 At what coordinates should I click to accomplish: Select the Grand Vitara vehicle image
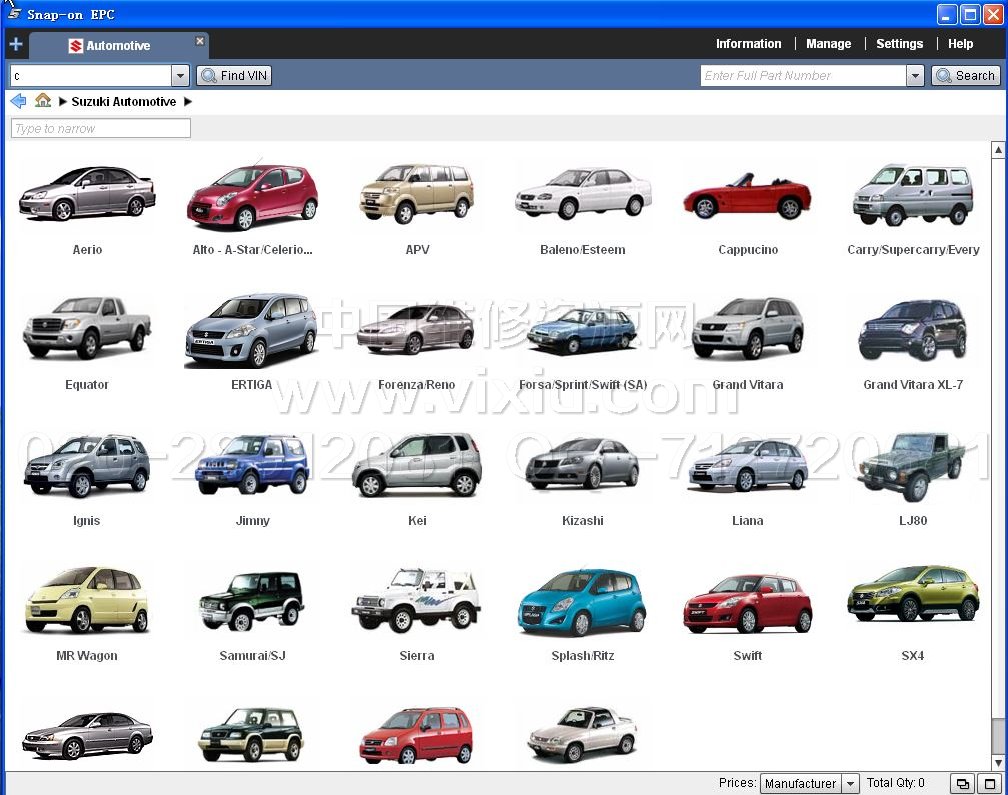coord(747,329)
